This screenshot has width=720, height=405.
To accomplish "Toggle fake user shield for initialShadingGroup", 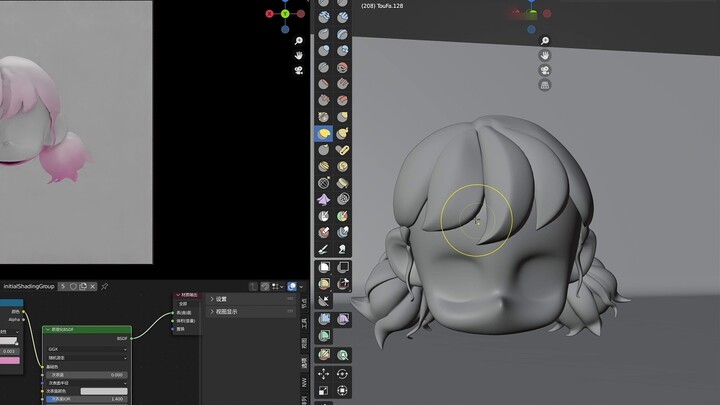I will (x=73, y=286).
